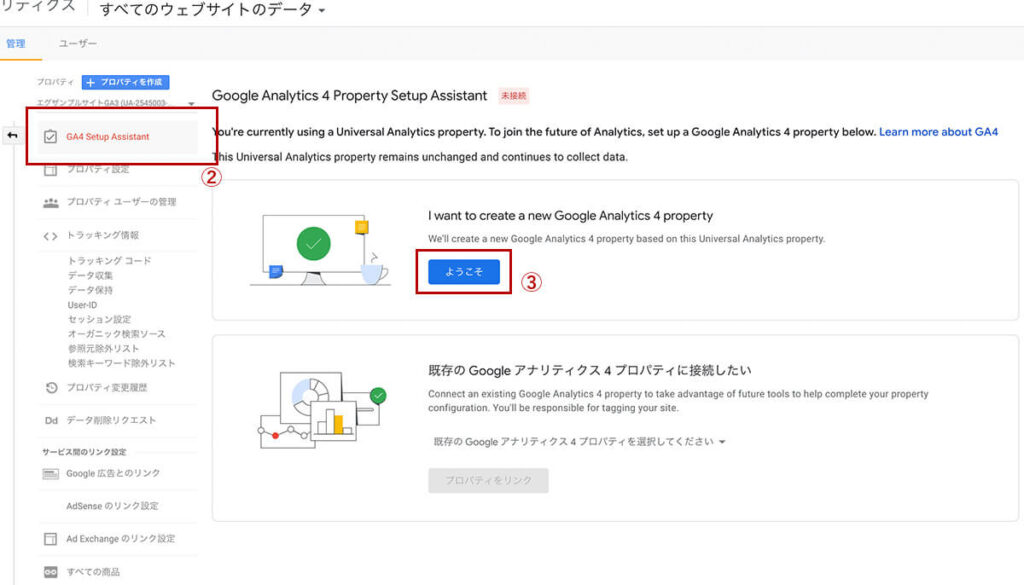Click the プロパティ設定 window icon
Viewport: 1024px width, 585px height.
[x=50, y=170]
